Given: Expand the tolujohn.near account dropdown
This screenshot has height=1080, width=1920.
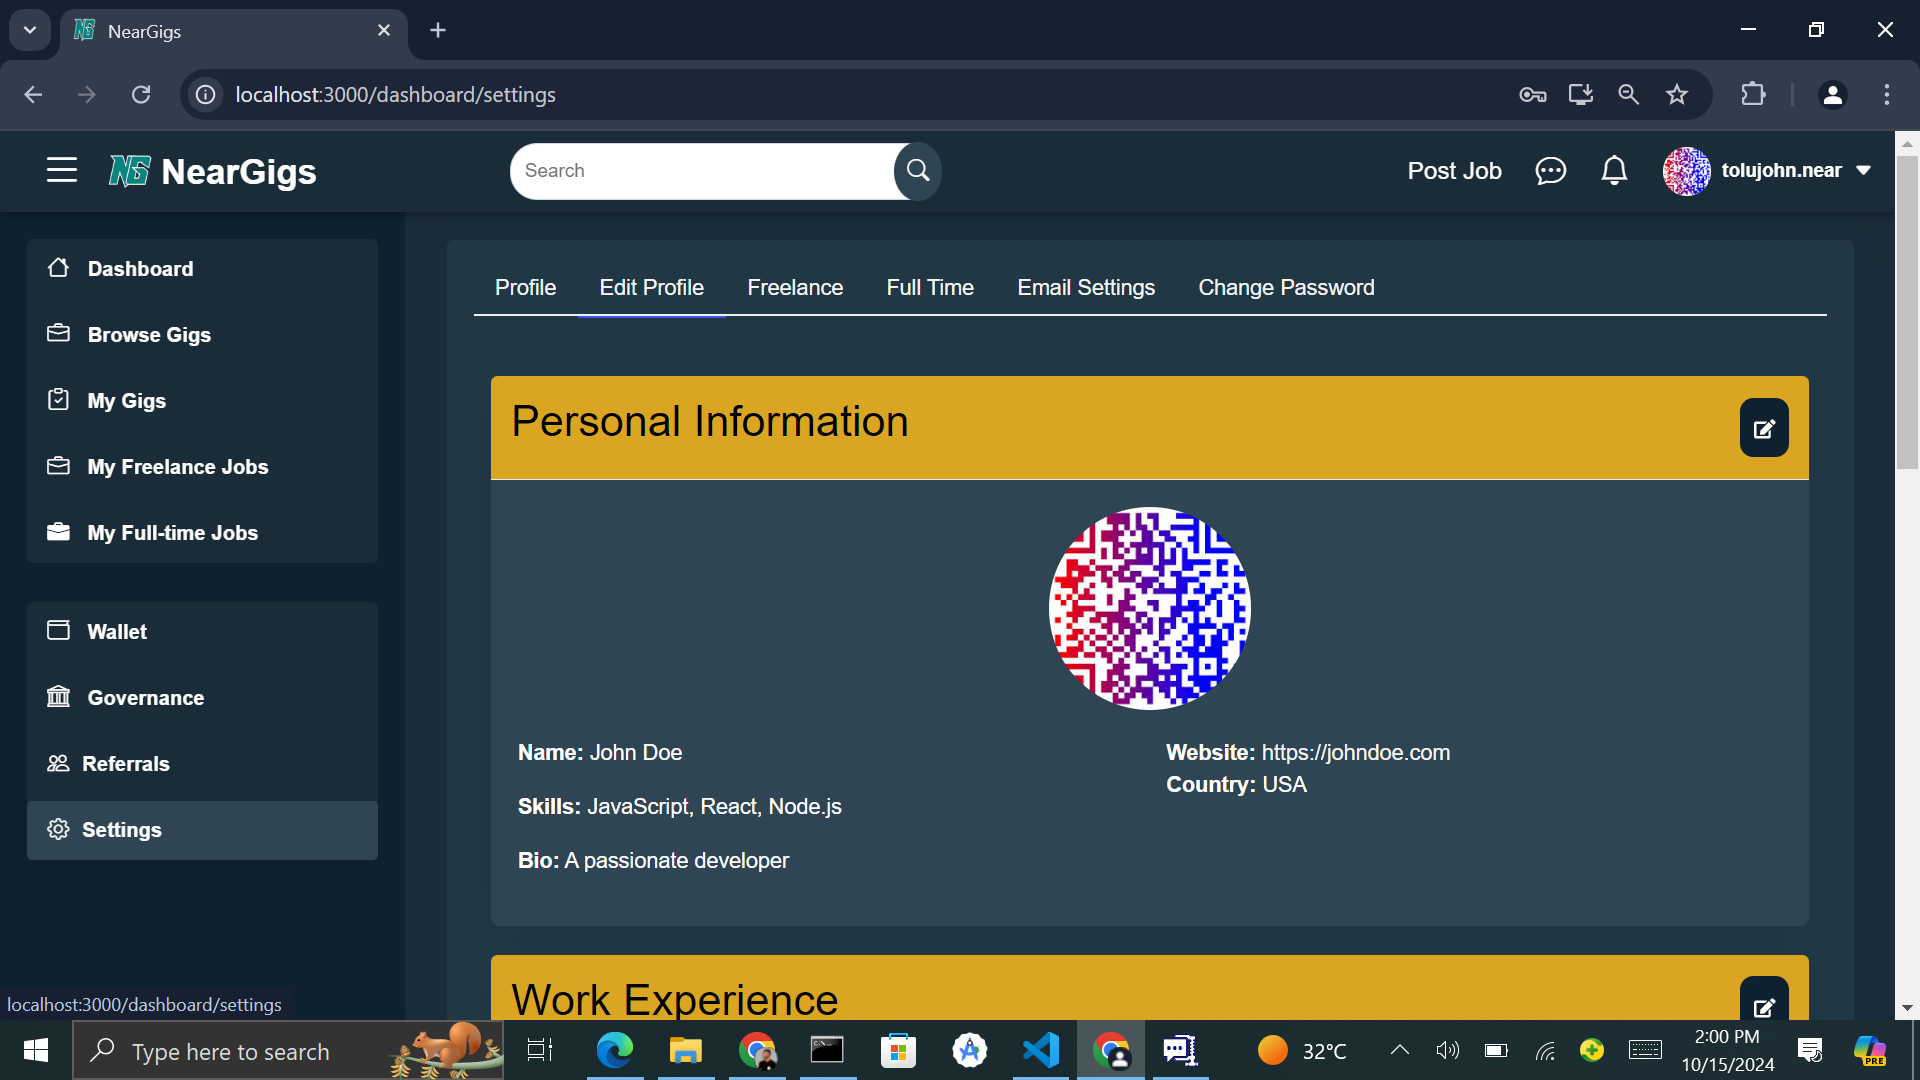Looking at the screenshot, I should tap(1864, 171).
